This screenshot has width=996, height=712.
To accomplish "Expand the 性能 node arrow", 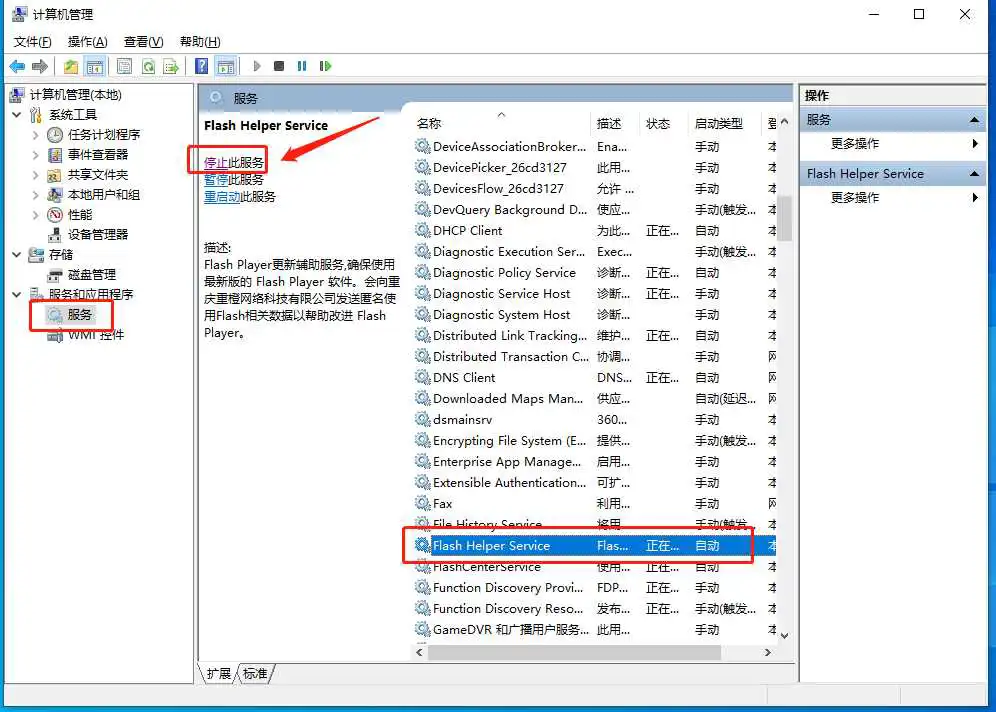I will (36, 215).
